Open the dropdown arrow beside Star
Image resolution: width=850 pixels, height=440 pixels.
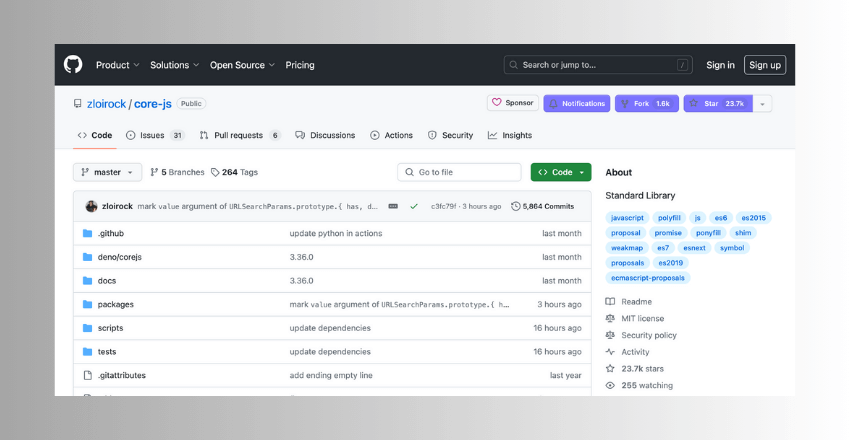click(x=763, y=103)
